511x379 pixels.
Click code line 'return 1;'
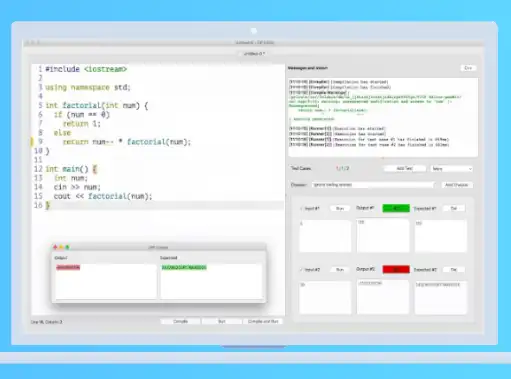point(82,124)
